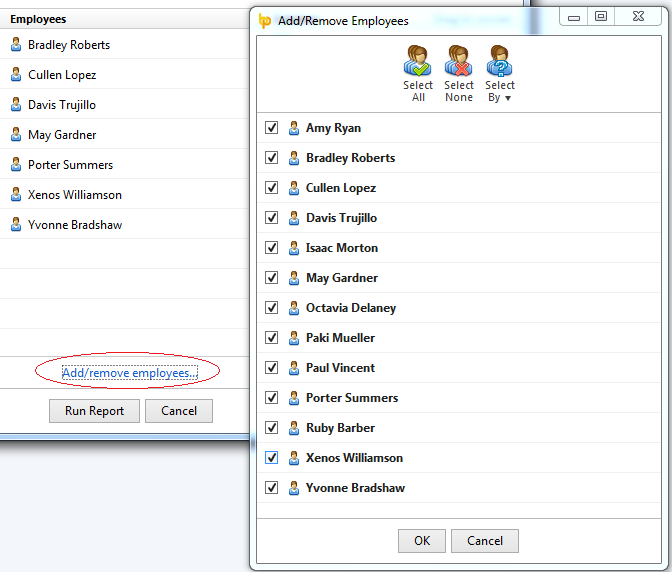Click person icon beside Davis Trujillo in dialog
Screen dimensions: 672x572
pyautogui.click(x=294, y=218)
